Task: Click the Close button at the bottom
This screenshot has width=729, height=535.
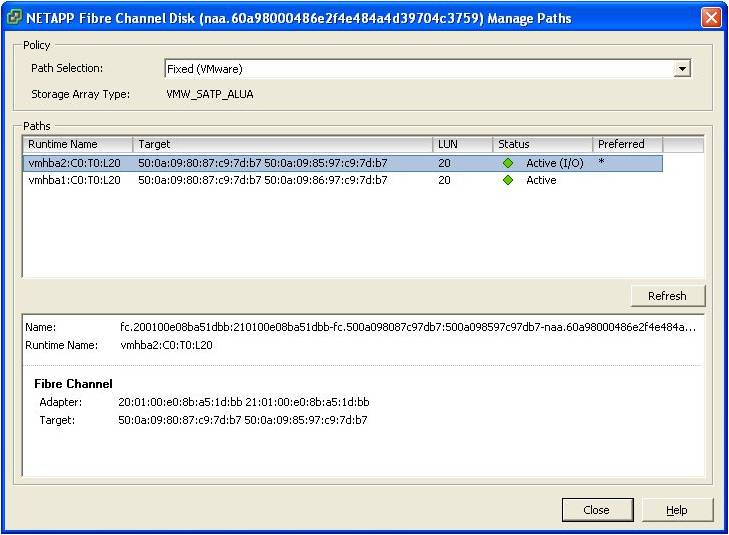Action: click(597, 510)
